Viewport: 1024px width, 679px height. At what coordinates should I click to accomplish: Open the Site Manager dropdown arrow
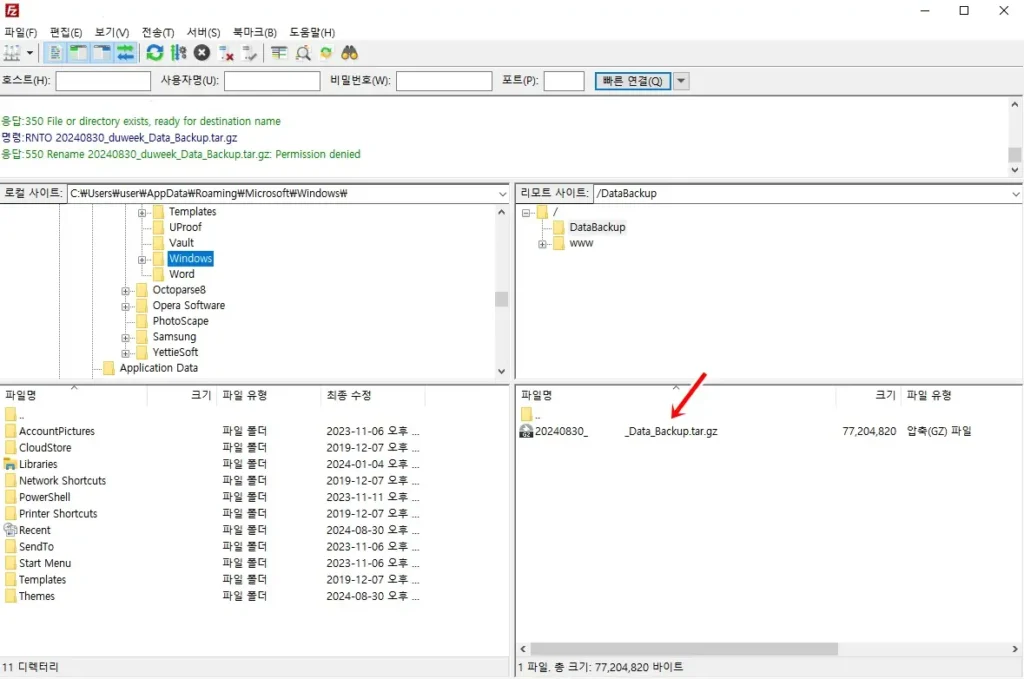point(29,53)
